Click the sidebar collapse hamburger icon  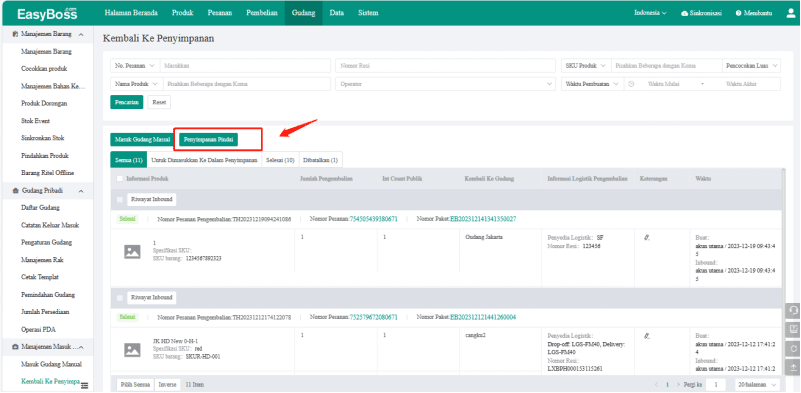pos(84,385)
